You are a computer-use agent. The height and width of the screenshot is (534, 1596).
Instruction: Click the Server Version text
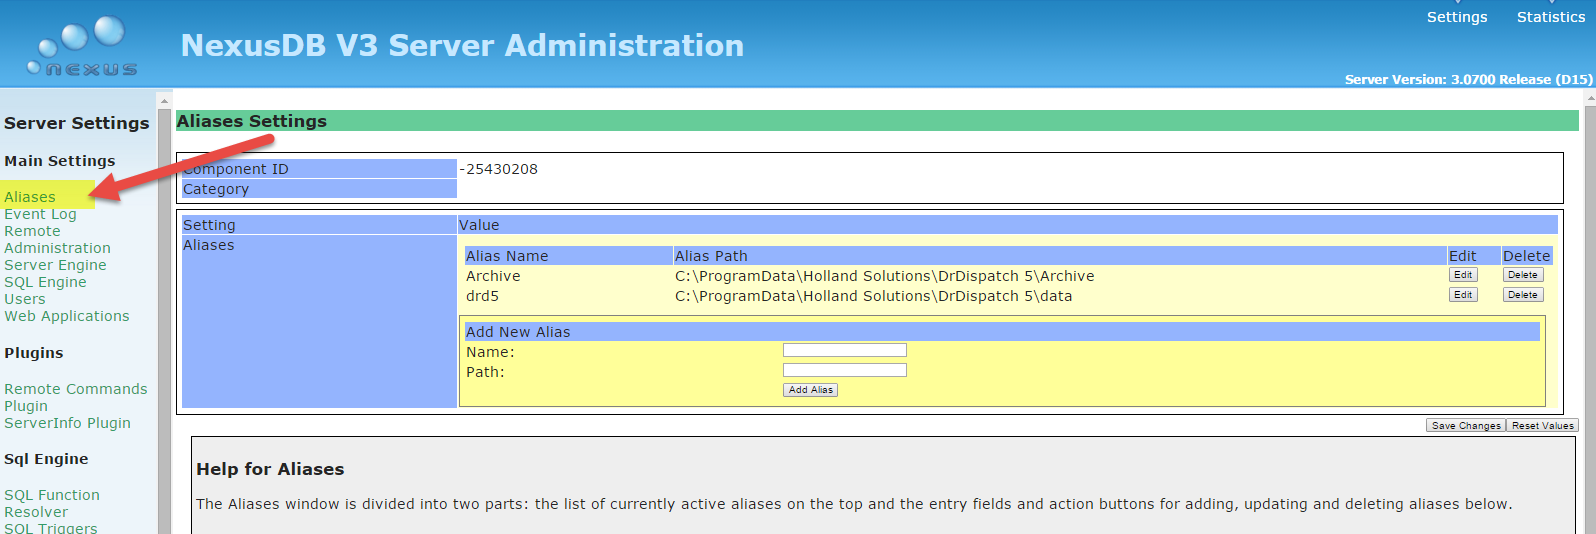tap(1468, 79)
